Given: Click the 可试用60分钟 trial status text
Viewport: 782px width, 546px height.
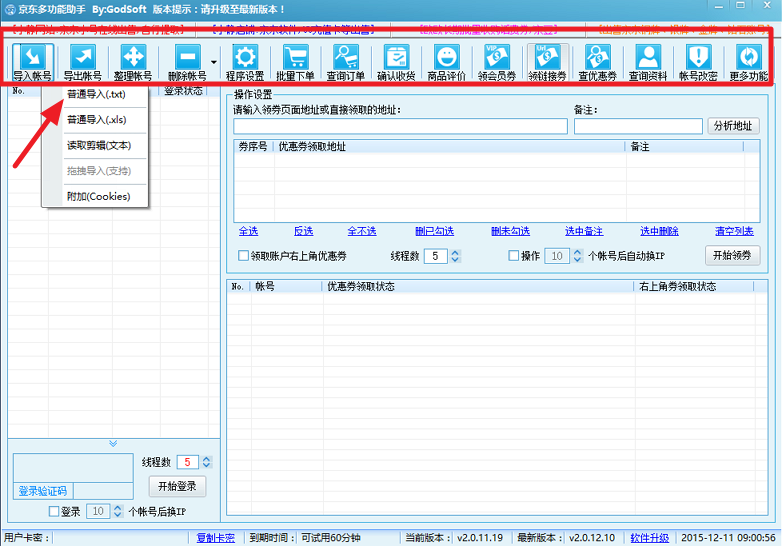Looking at the screenshot, I should point(331,538).
